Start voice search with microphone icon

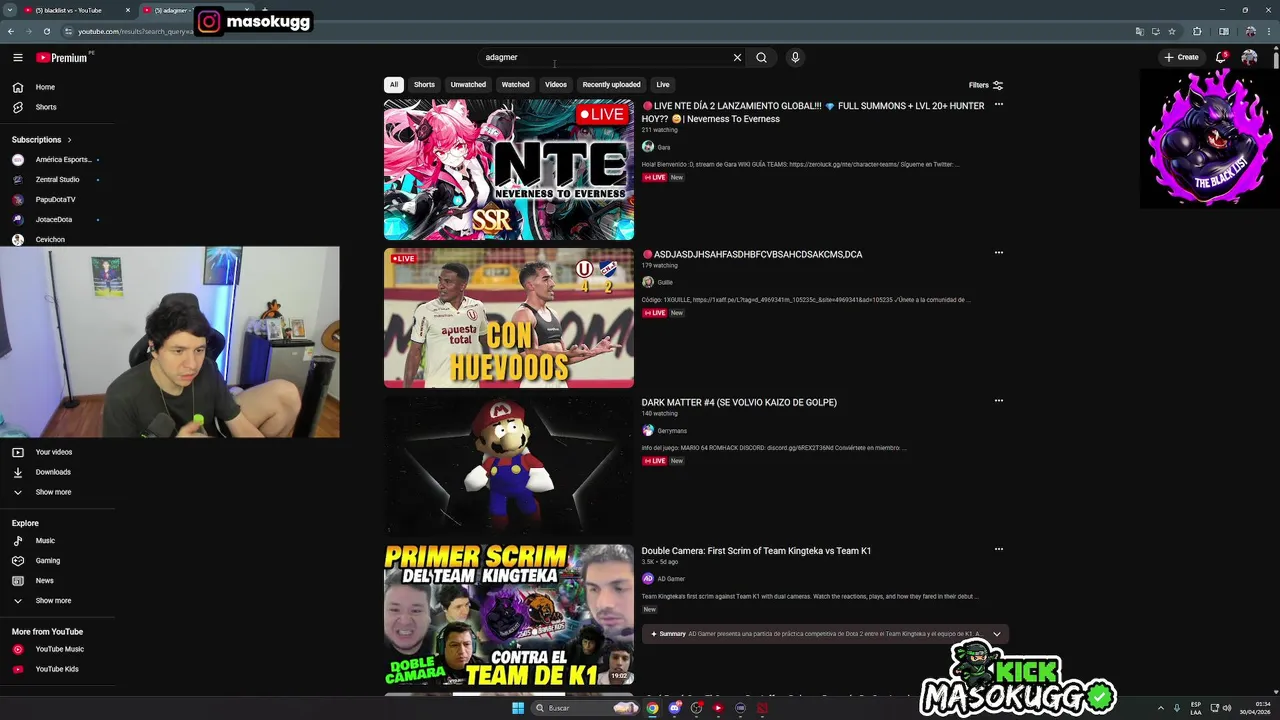pyautogui.click(x=795, y=58)
